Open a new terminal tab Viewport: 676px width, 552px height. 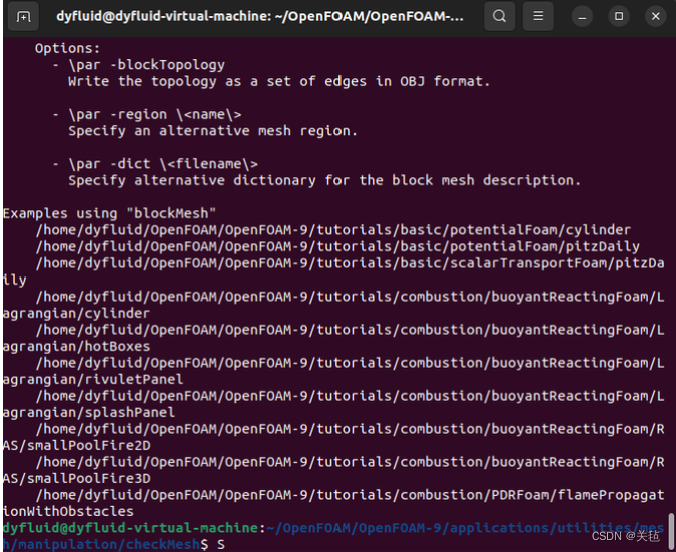[x=23, y=16]
